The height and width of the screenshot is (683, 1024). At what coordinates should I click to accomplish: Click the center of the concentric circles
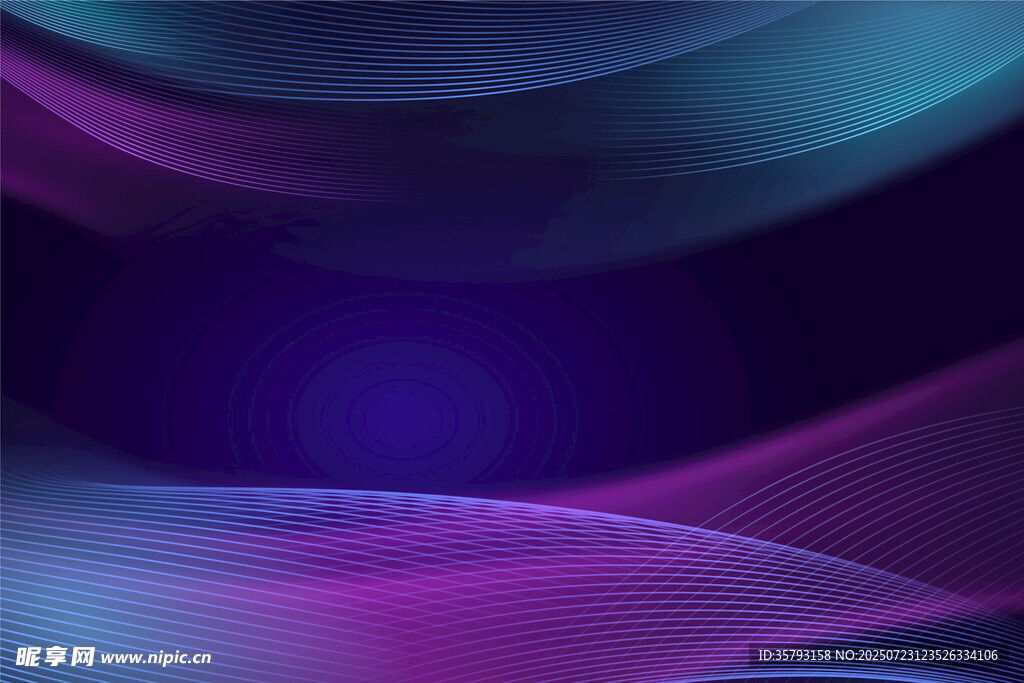pyautogui.click(x=400, y=412)
